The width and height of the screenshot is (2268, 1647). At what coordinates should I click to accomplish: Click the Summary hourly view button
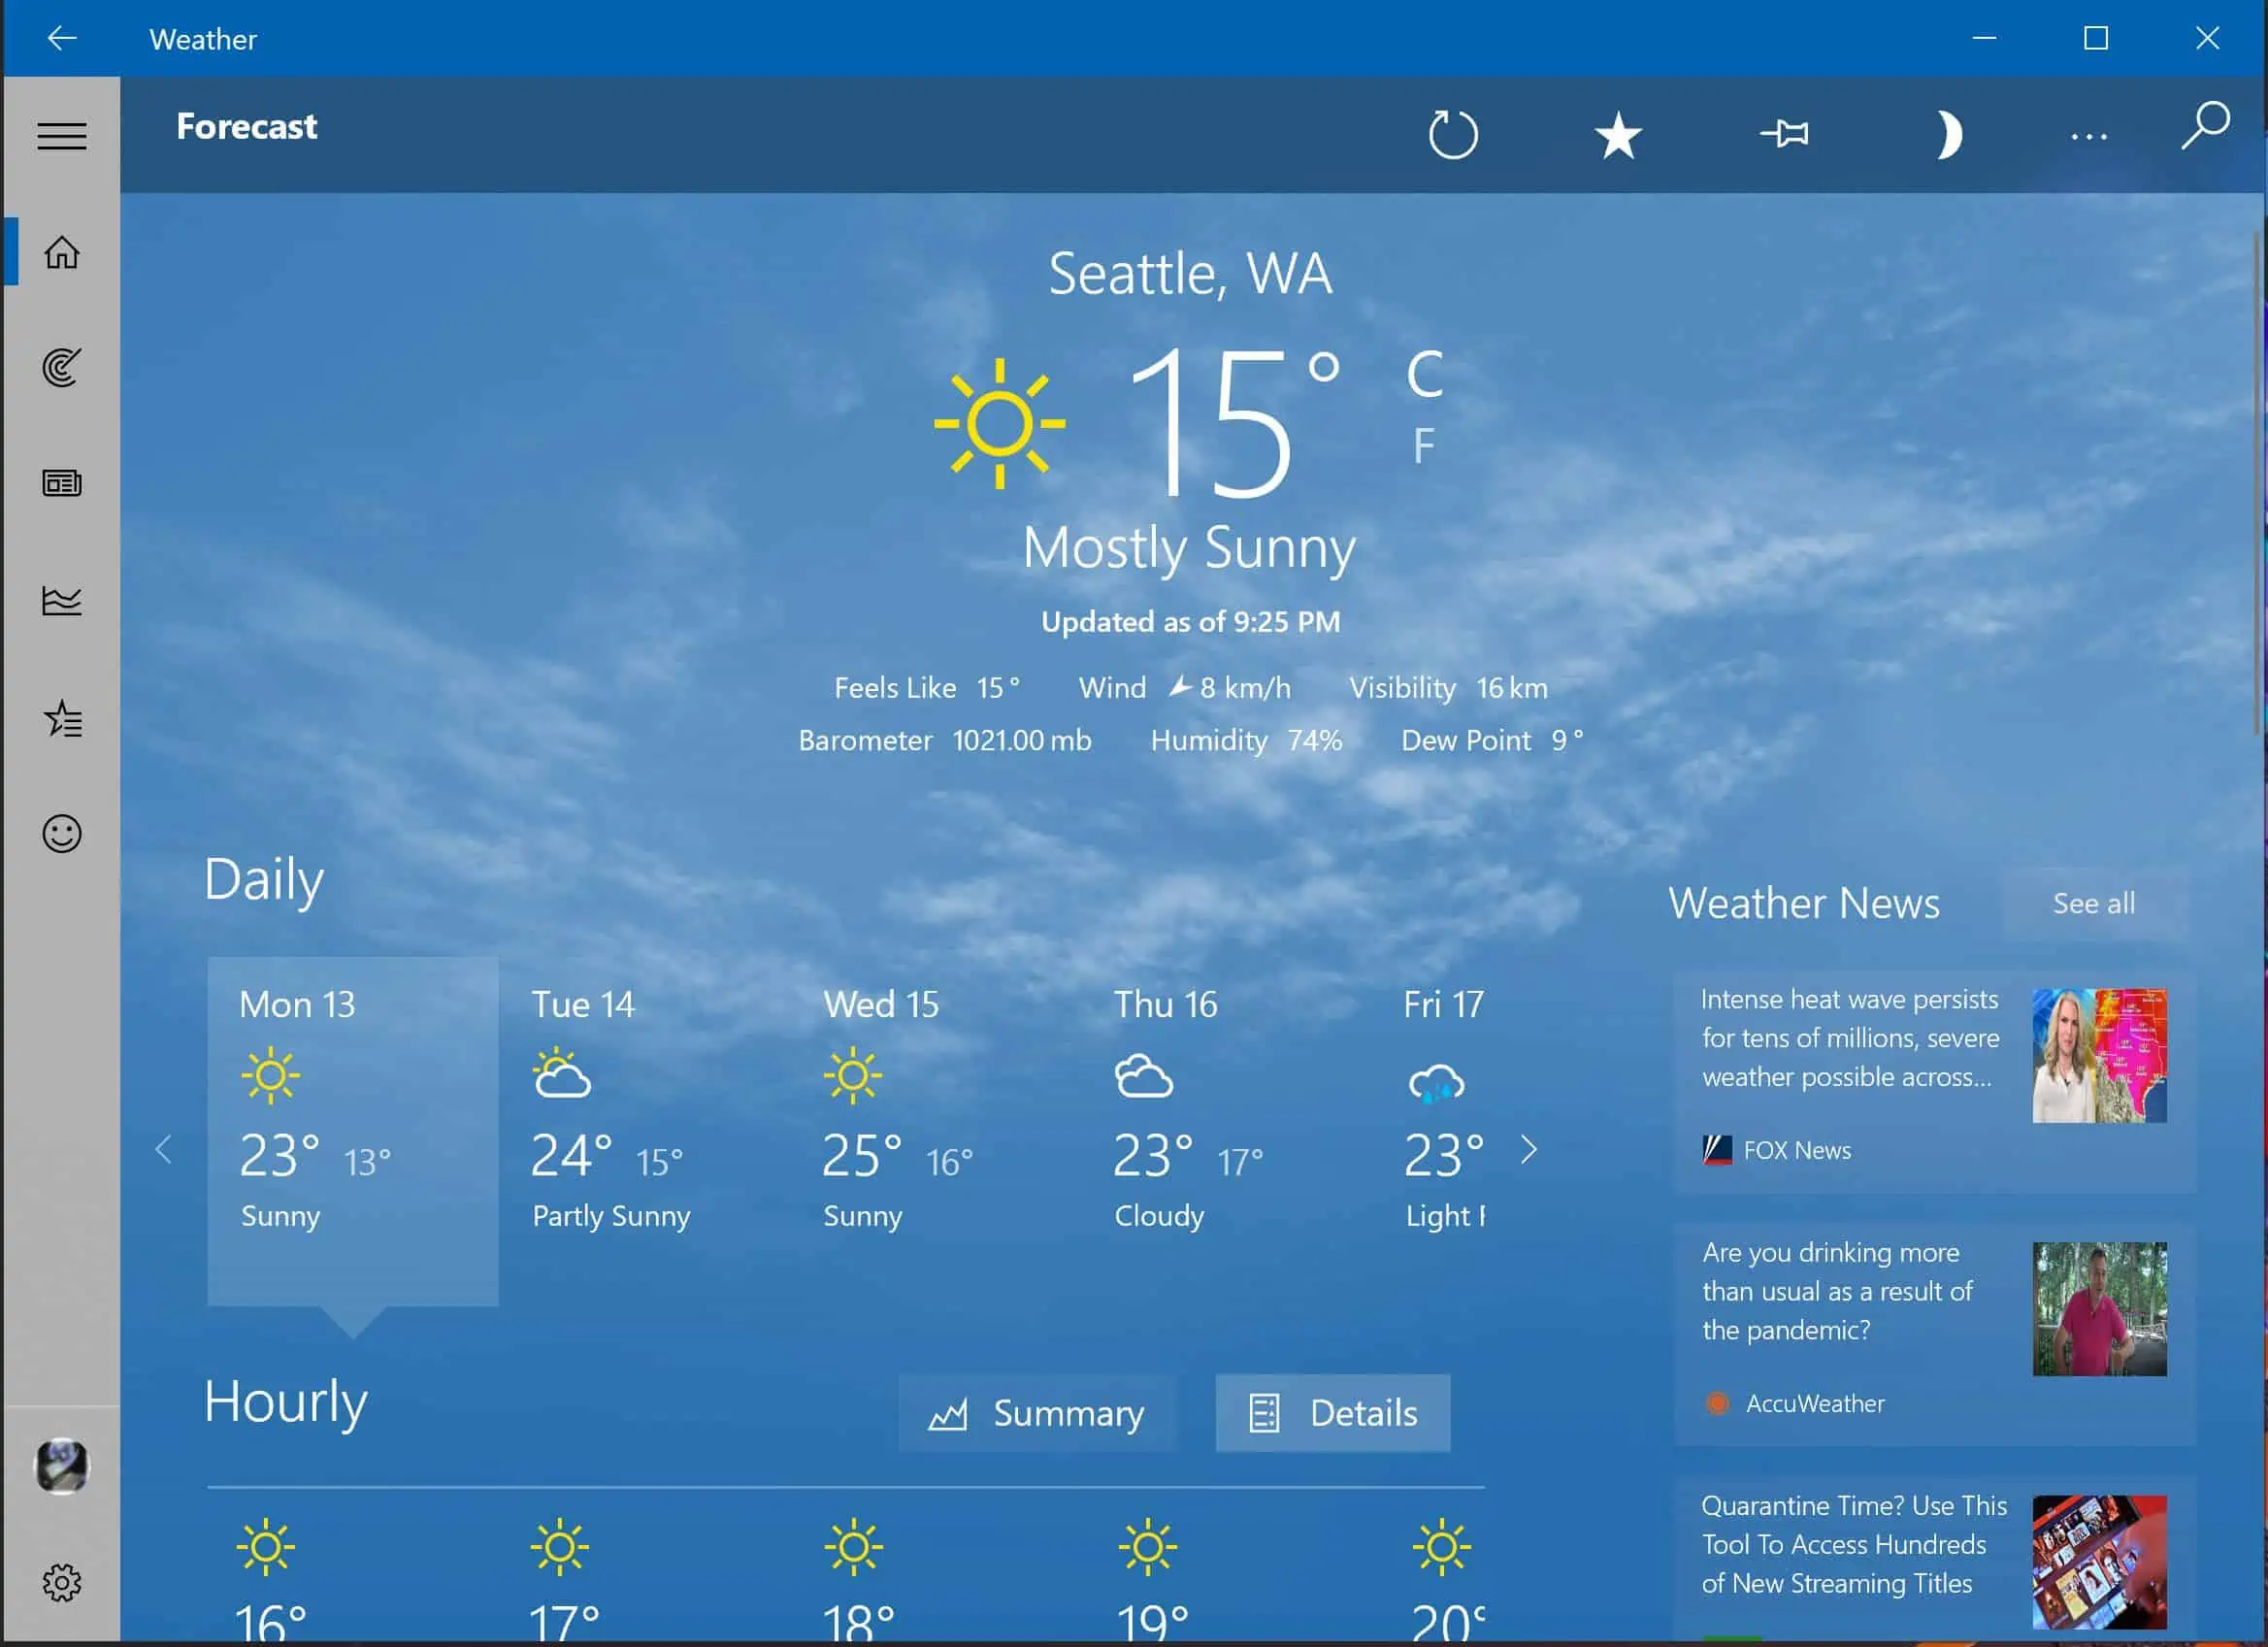[1035, 1411]
